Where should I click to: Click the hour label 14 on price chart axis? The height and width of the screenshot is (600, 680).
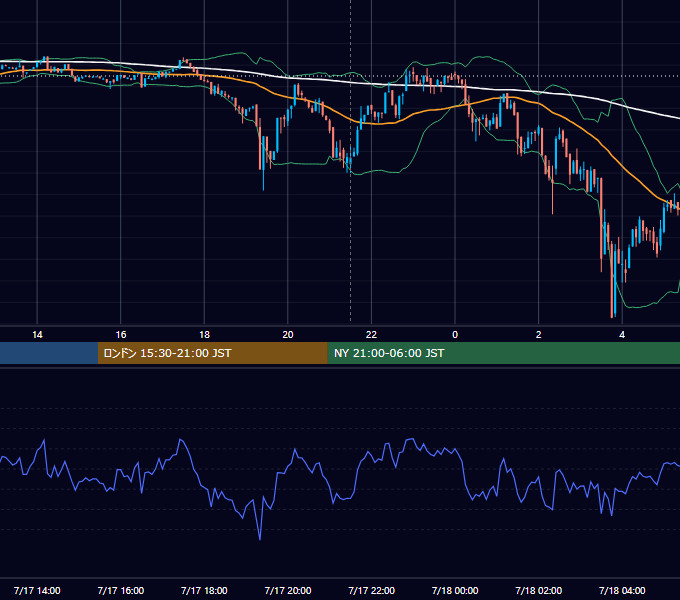click(37, 335)
